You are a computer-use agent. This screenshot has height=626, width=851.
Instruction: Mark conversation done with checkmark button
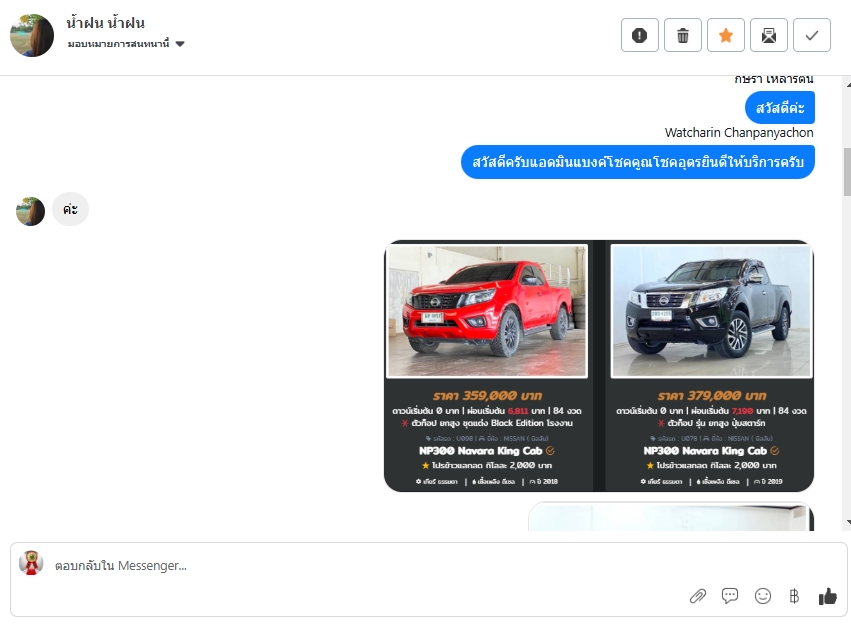point(812,35)
